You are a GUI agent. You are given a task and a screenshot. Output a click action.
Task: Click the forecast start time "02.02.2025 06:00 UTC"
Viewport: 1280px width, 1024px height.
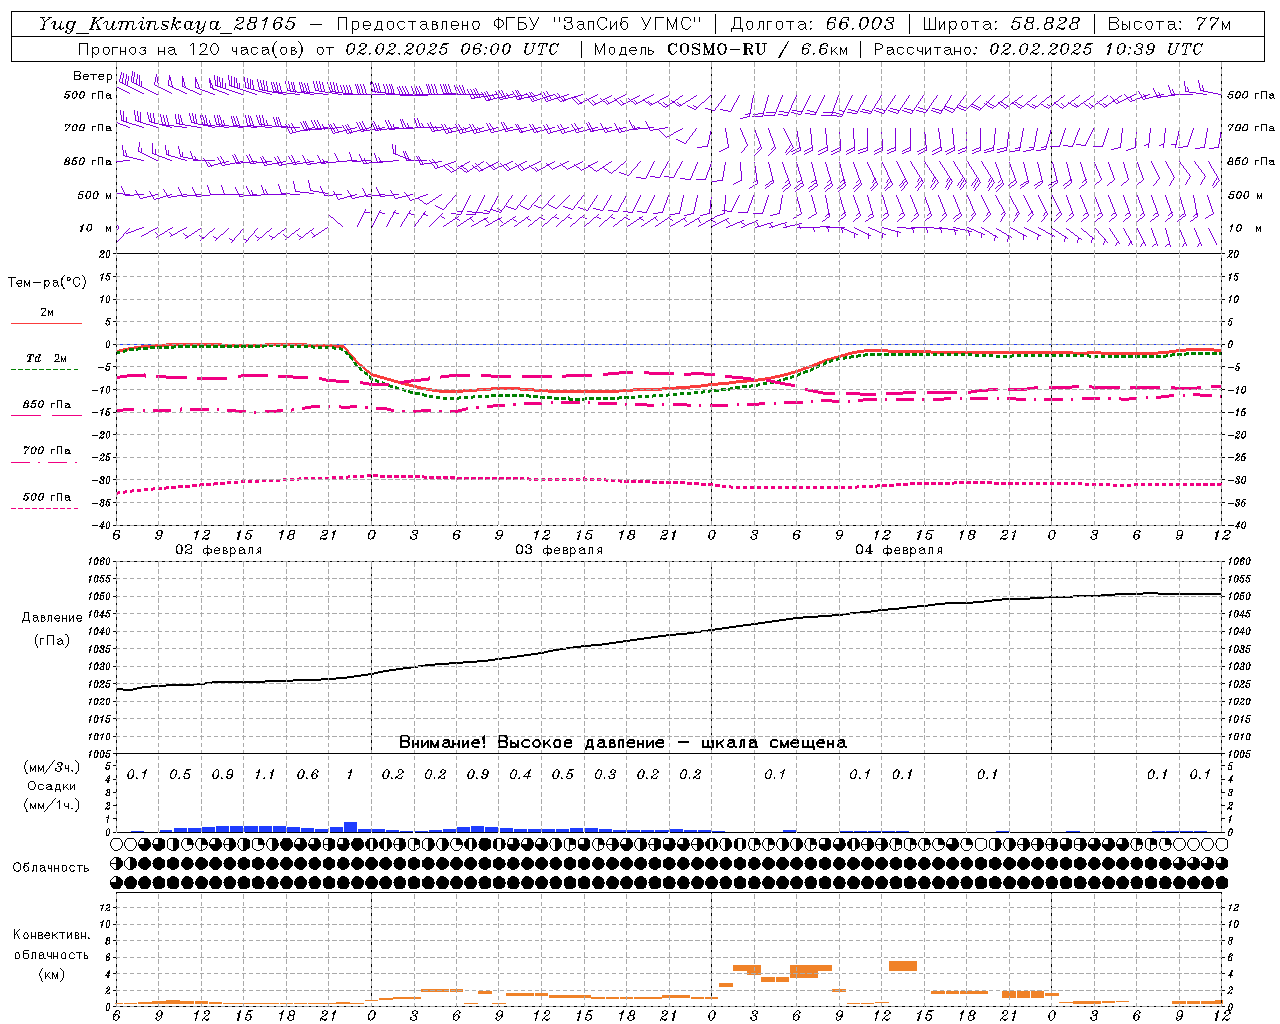click(452, 49)
